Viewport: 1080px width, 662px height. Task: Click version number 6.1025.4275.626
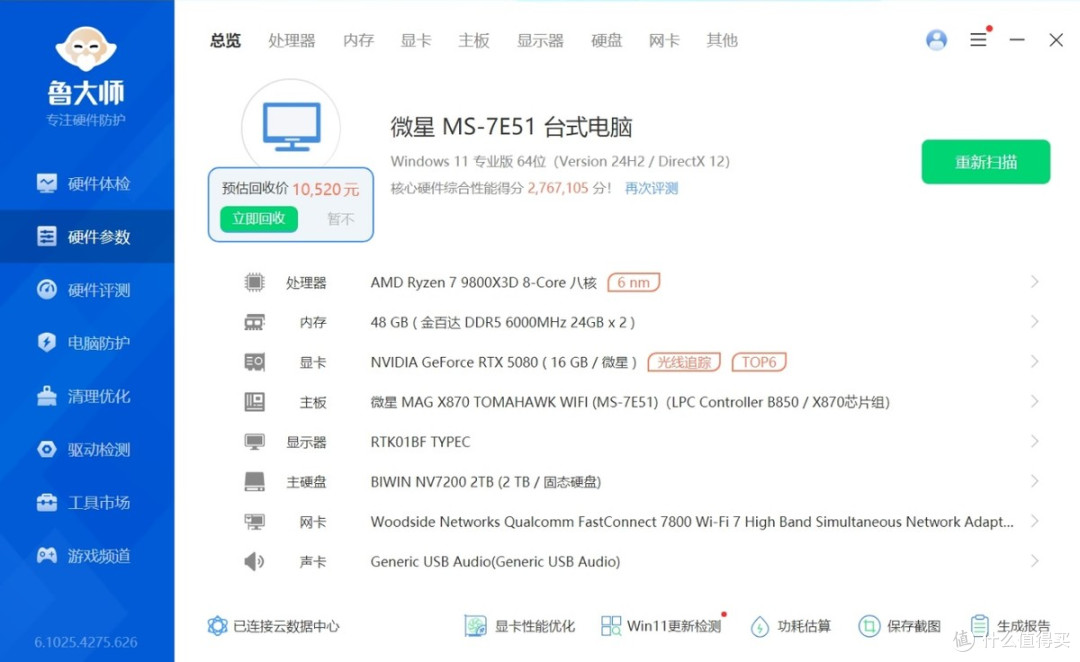pyautogui.click(x=86, y=642)
